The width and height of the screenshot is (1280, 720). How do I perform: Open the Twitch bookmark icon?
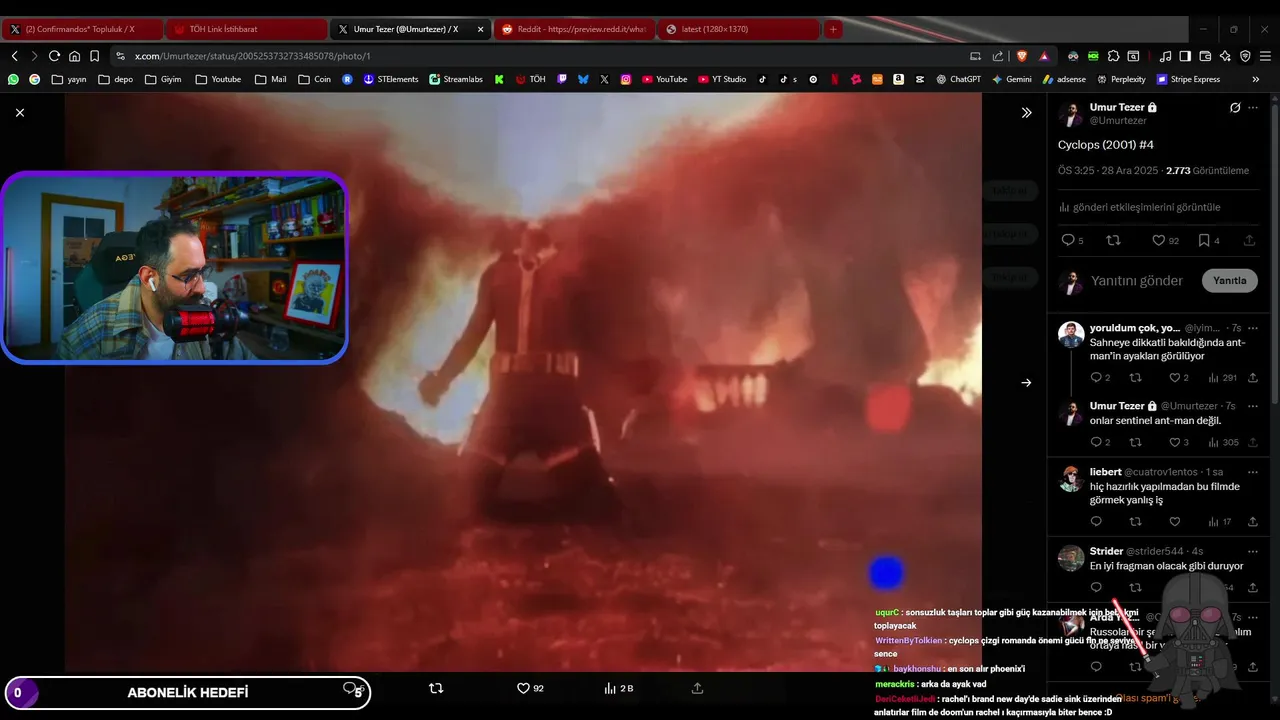(562, 79)
